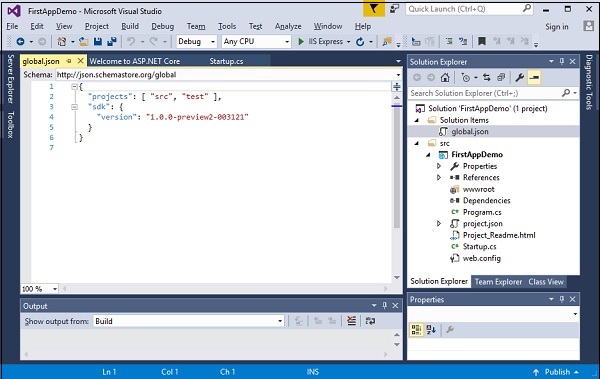Toggle word wrap in Output panel

coord(370,321)
